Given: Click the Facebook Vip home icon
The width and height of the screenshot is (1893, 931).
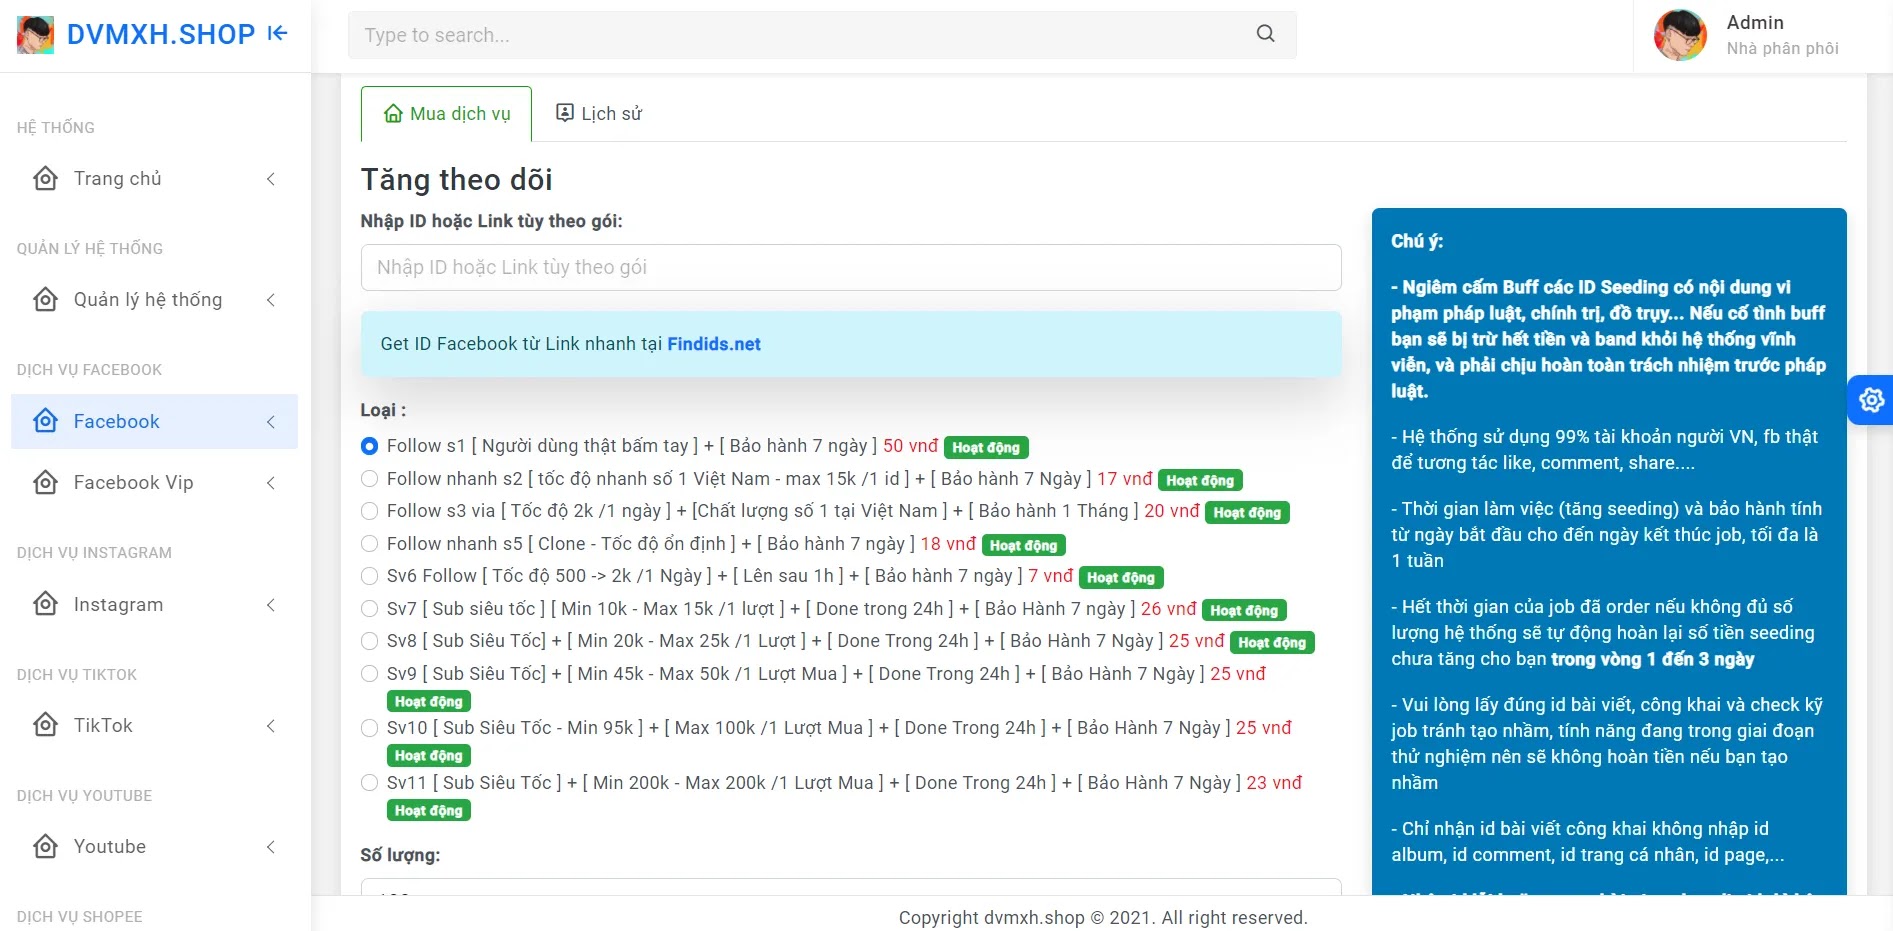Looking at the screenshot, I should click(45, 483).
